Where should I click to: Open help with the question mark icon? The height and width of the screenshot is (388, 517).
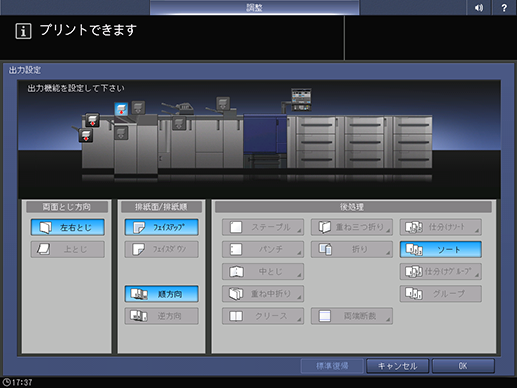(x=504, y=7)
